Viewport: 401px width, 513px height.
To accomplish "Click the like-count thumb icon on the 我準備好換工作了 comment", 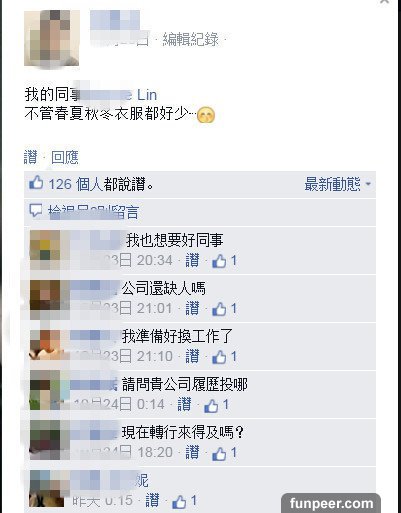I will point(219,357).
